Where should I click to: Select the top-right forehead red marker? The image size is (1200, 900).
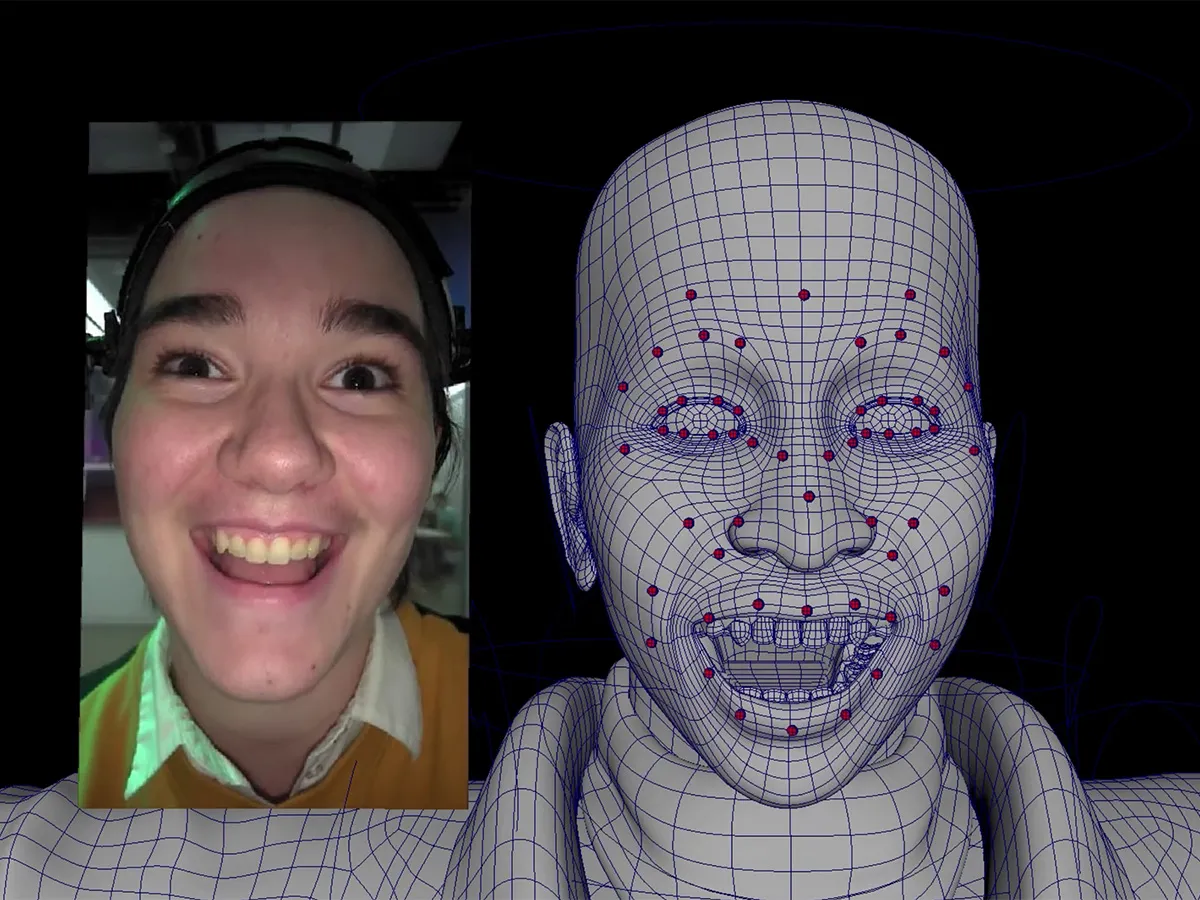click(x=910, y=294)
